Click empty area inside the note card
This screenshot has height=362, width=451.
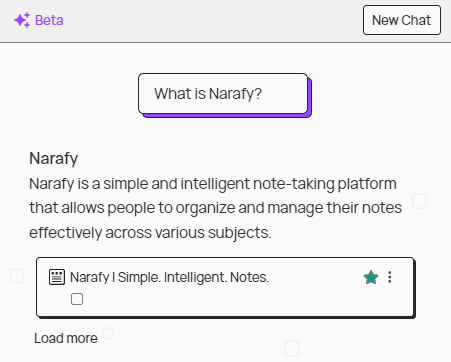point(233,300)
